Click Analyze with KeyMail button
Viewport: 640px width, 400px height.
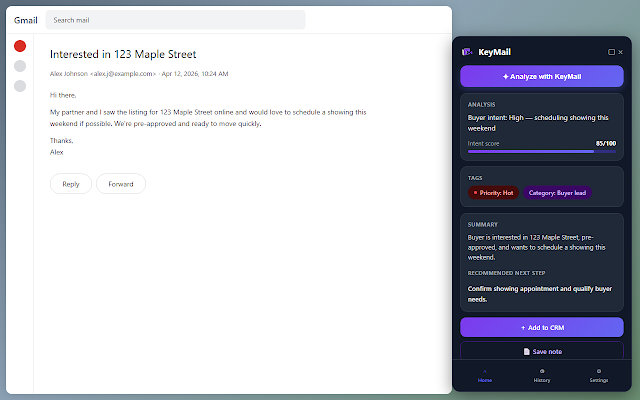(542, 76)
